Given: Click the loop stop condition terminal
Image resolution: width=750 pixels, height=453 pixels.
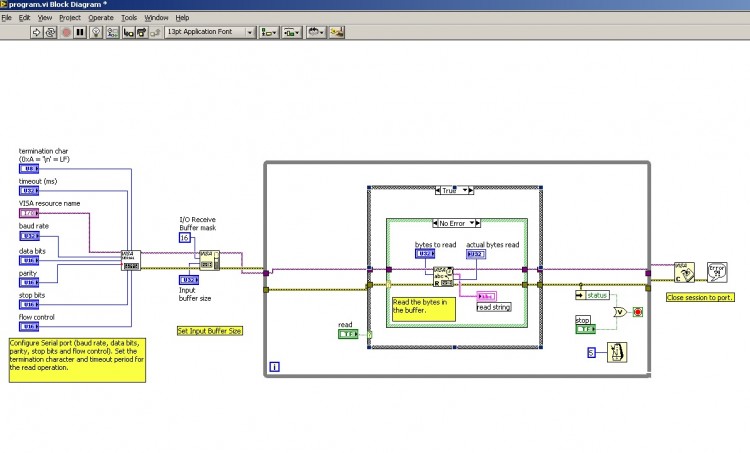Looking at the screenshot, I should point(637,312).
